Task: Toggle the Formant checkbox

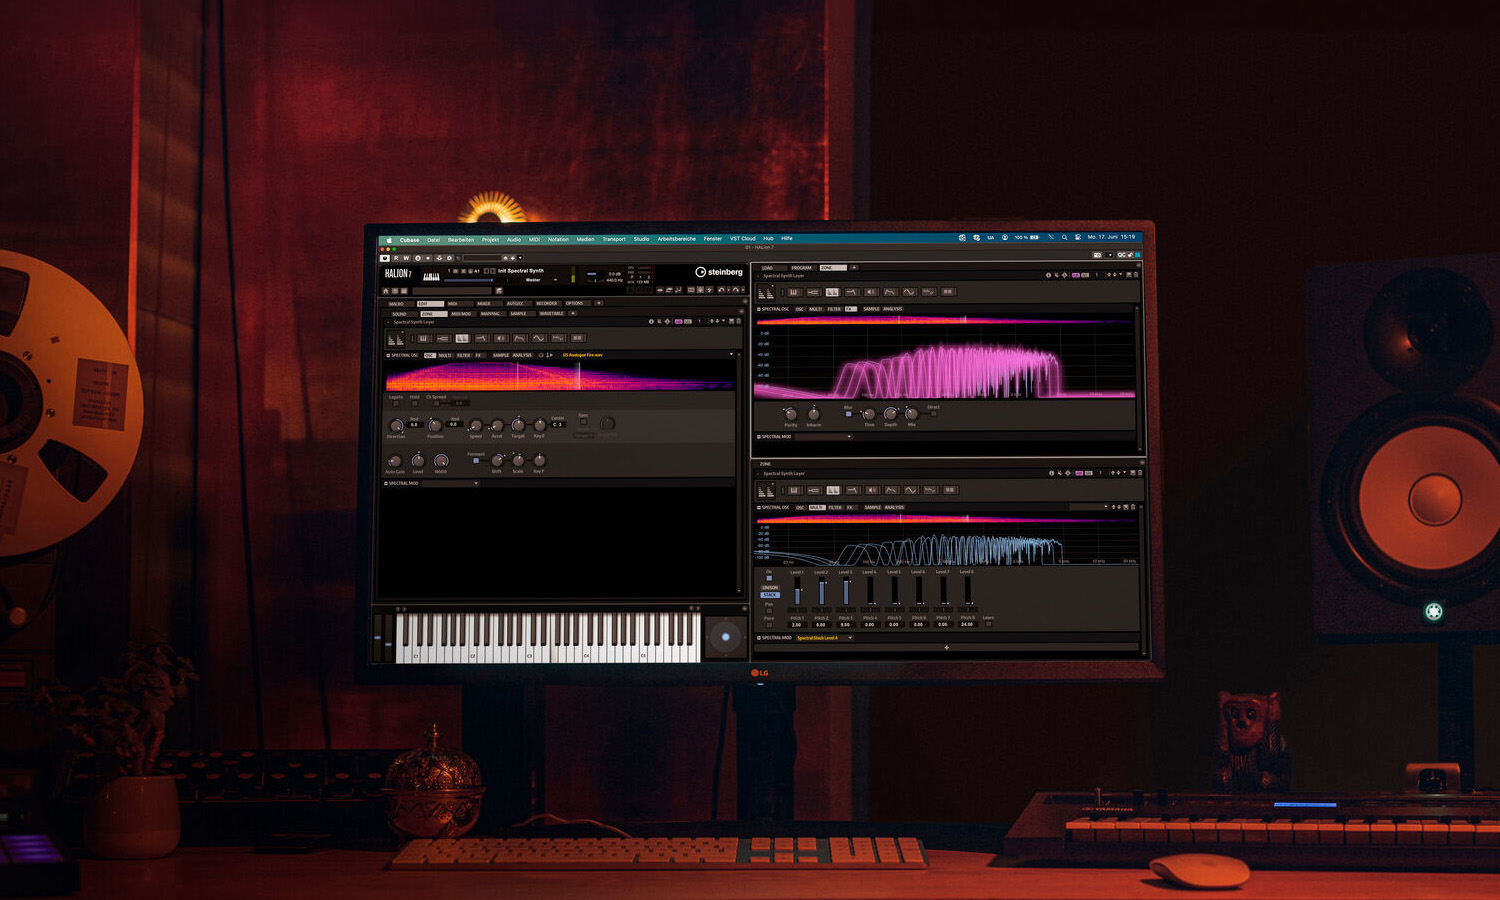Action: click(x=476, y=461)
